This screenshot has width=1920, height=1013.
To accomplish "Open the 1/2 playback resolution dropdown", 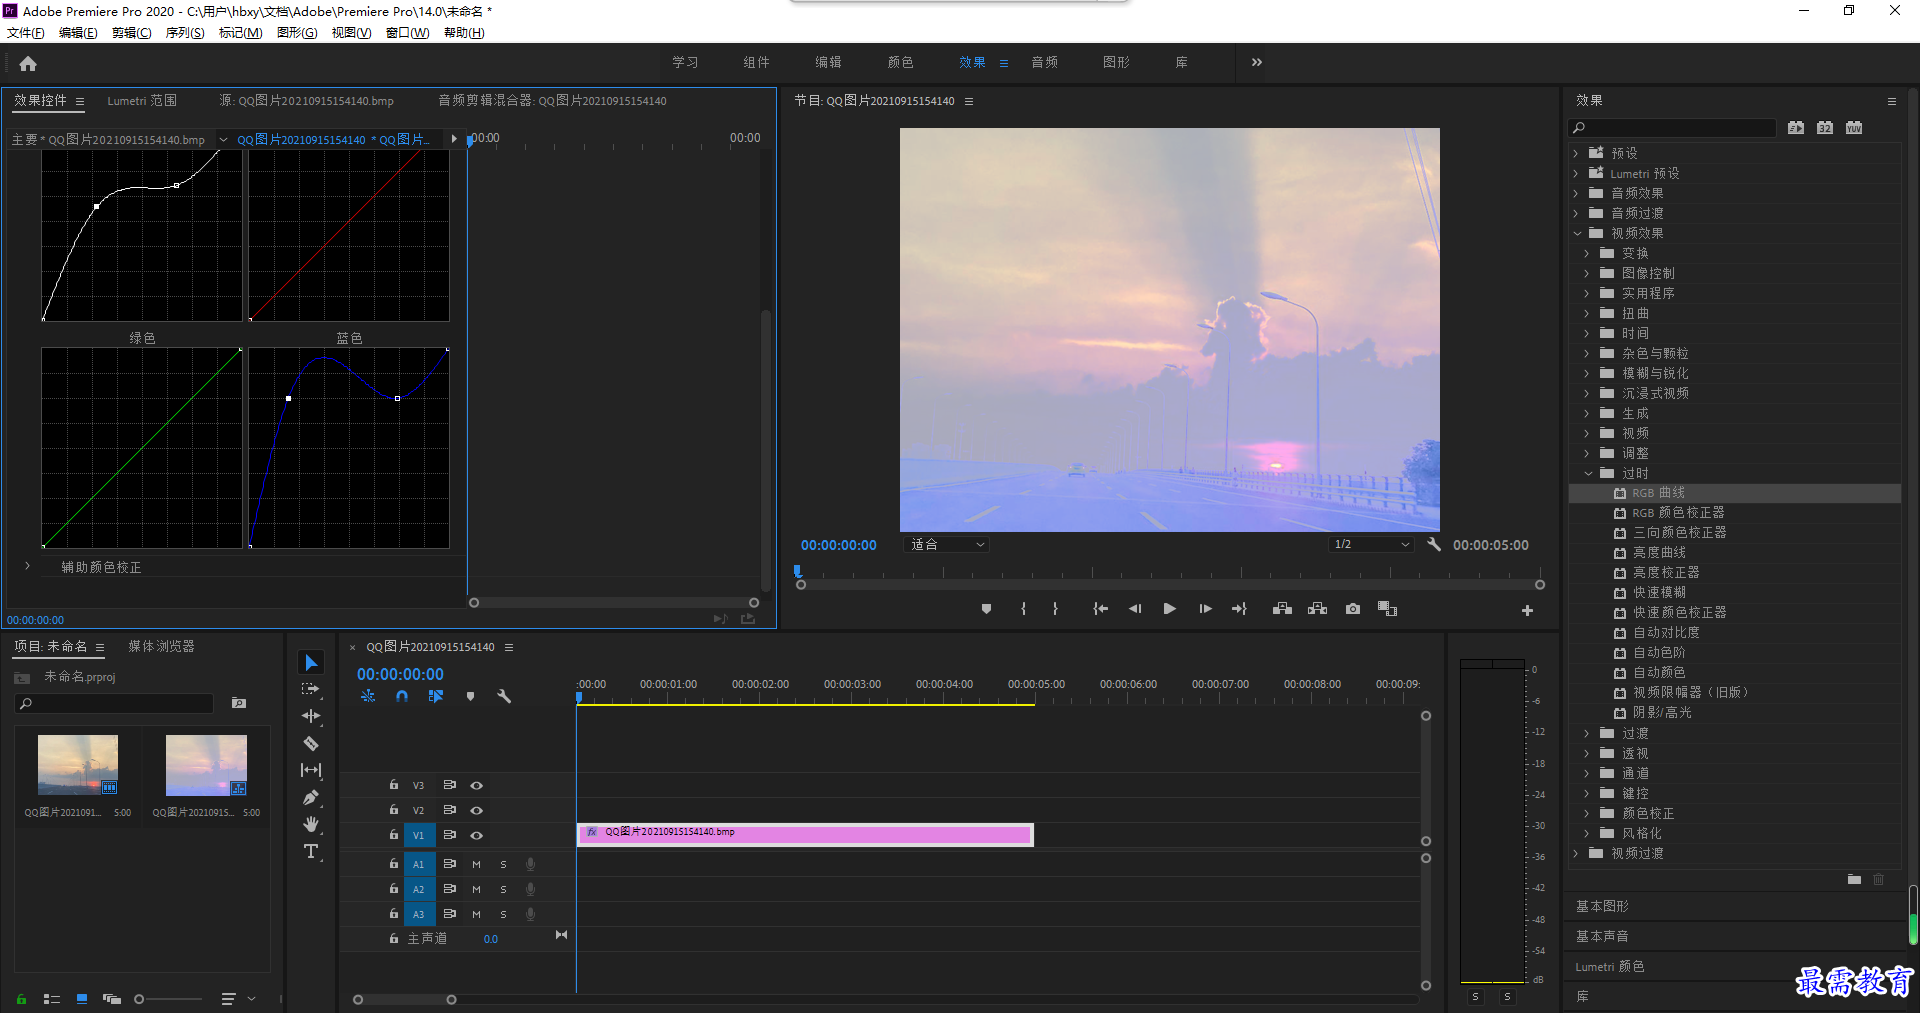I will click(x=1371, y=545).
